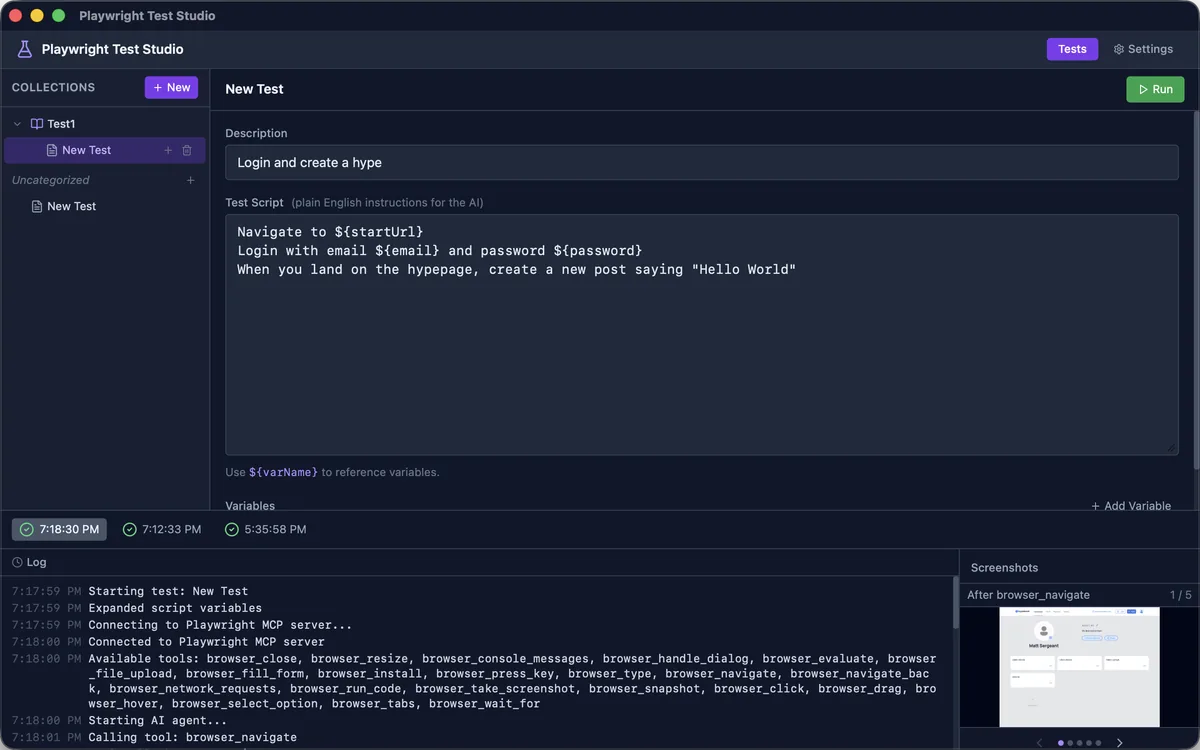Click the "Variables" section heading

click(250, 506)
